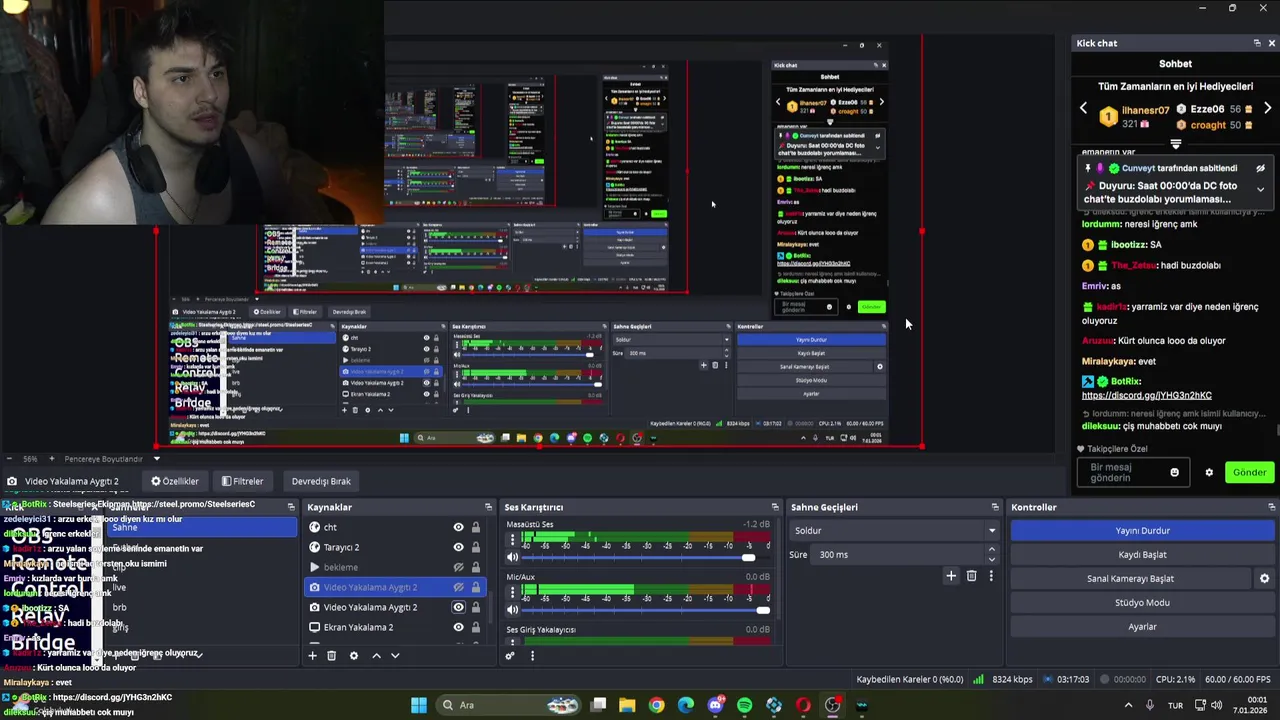This screenshot has width=1280, height=720.
Task: Open advanced audio properties gears icon
Action: pos(510,656)
